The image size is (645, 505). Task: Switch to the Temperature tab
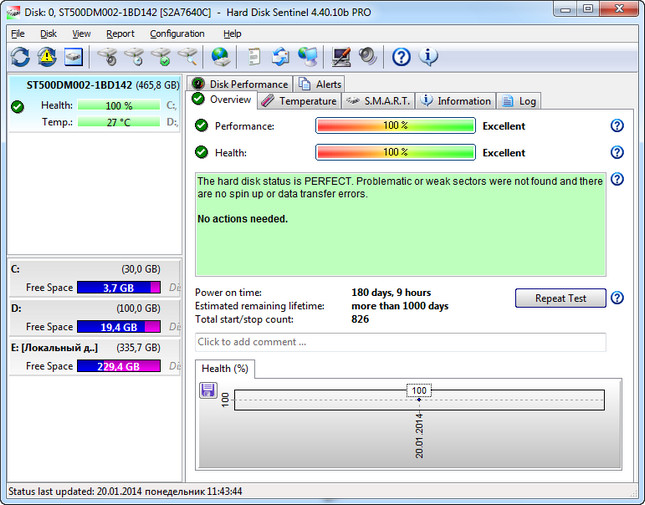pyautogui.click(x=299, y=101)
